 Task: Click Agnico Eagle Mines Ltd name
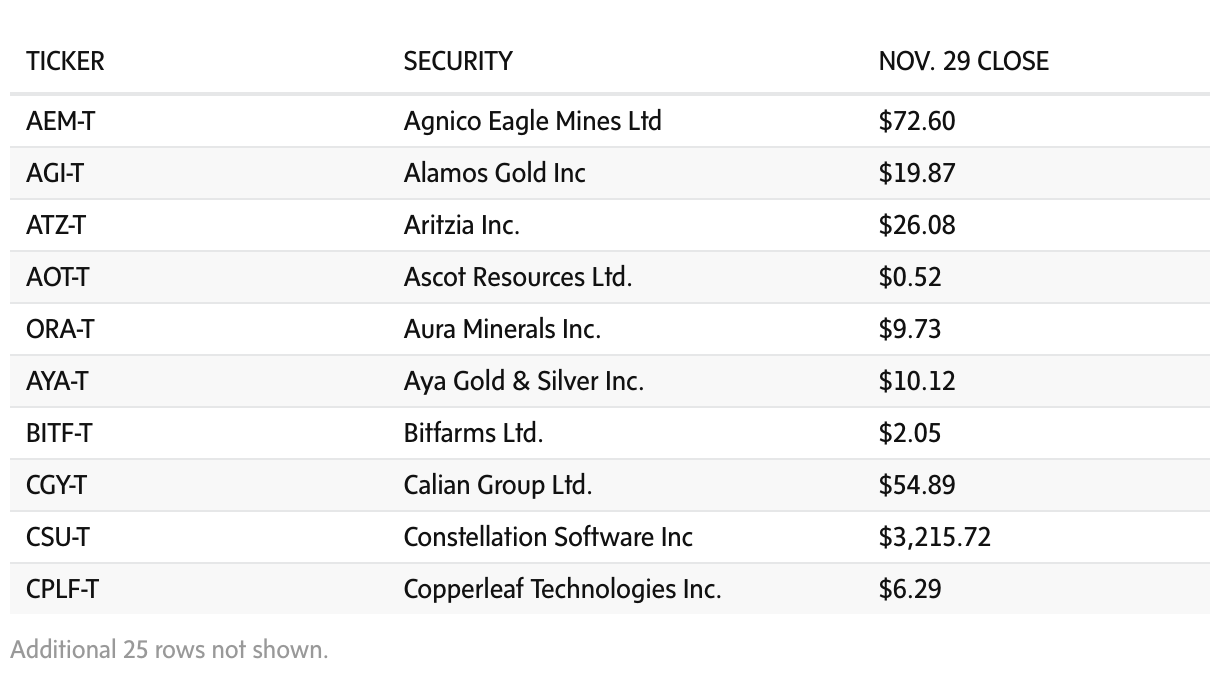532,121
